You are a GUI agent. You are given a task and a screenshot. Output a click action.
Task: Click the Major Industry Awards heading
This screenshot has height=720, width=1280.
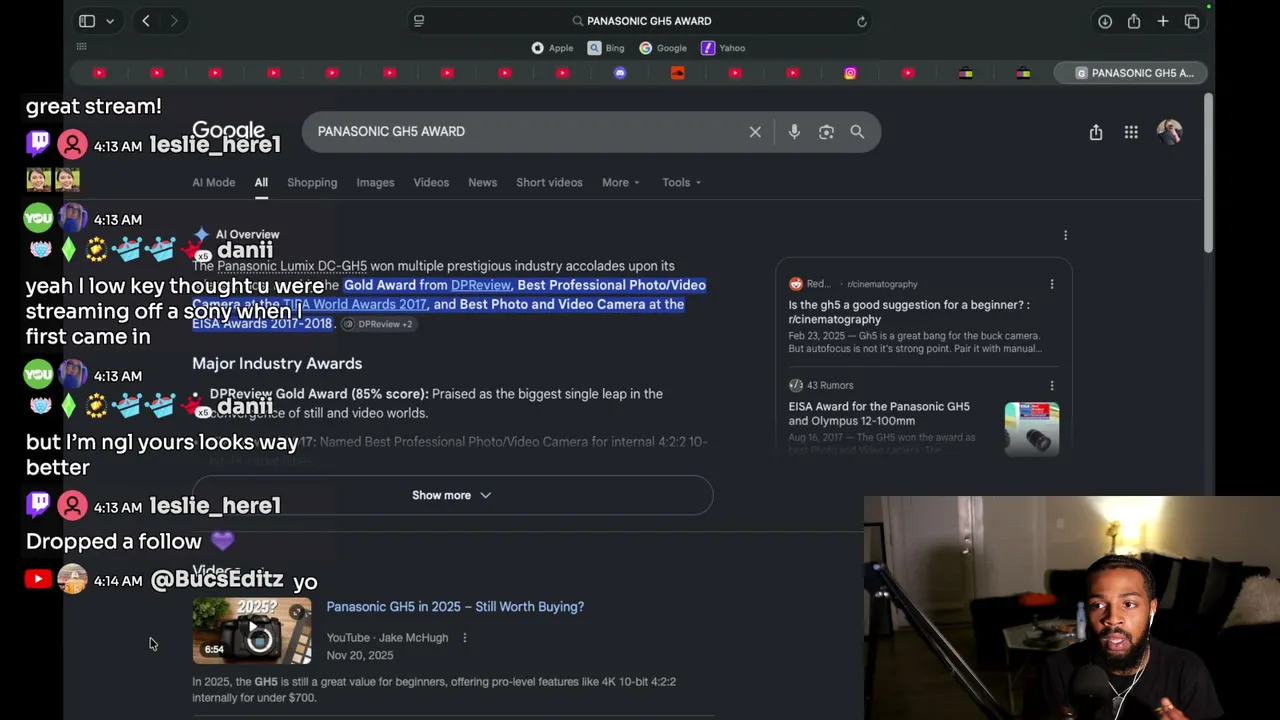point(277,364)
